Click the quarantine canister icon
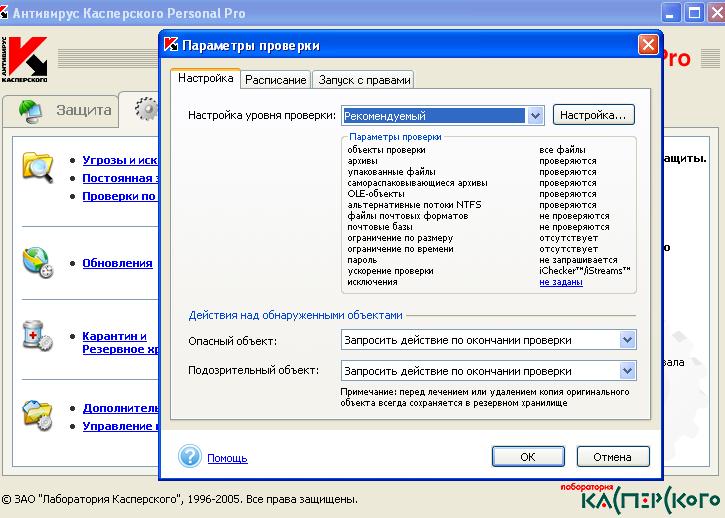This screenshot has width=725, height=518. point(38,335)
